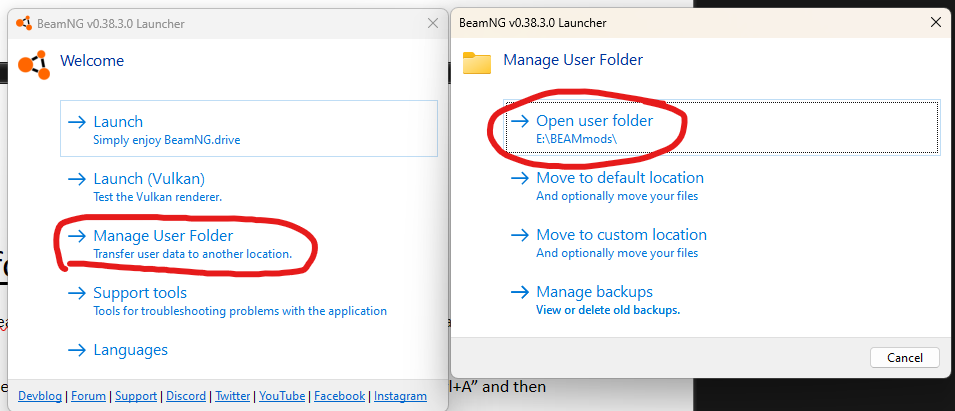Click 'Tools for troubleshooting problems with the application' text
The width and height of the screenshot is (955, 411).
pyautogui.click(x=240, y=311)
